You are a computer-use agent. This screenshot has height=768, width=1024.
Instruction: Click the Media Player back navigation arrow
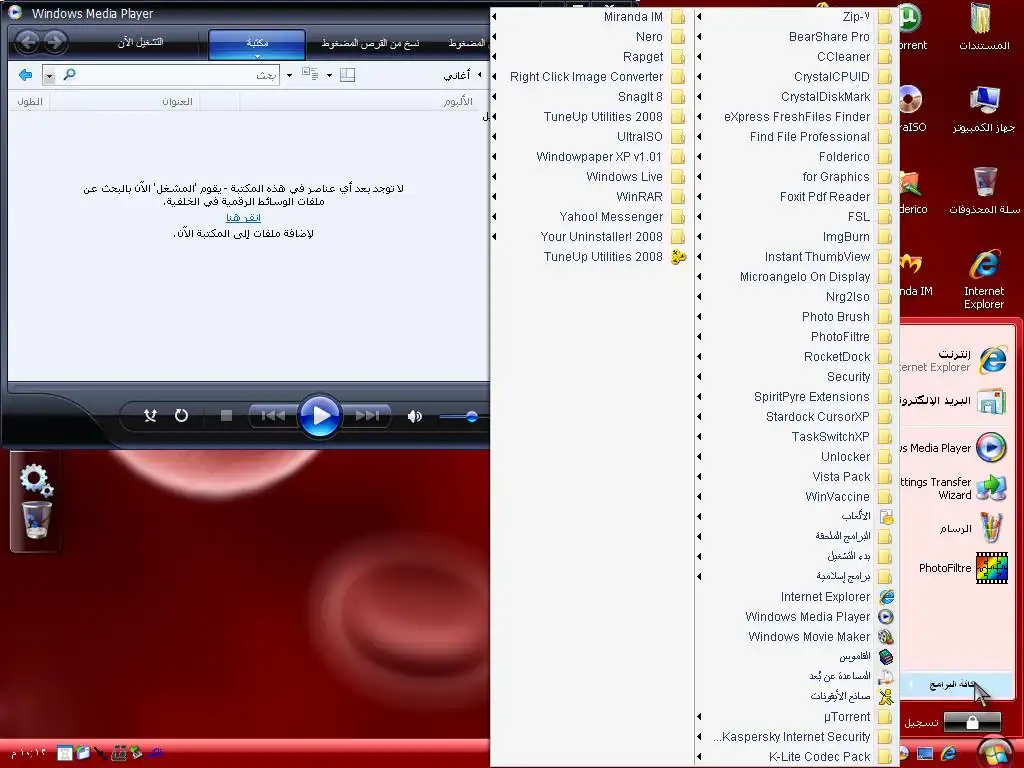click(x=27, y=42)
